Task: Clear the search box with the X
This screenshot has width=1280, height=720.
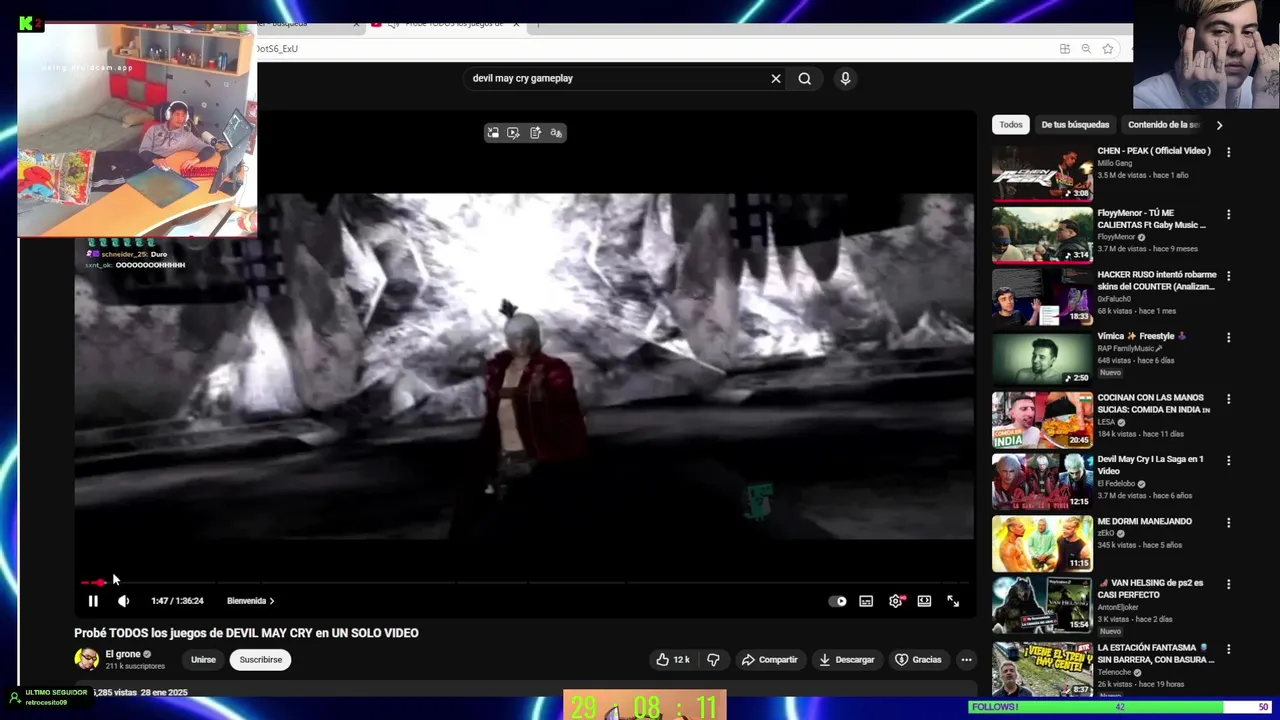Action: [776, 78]
